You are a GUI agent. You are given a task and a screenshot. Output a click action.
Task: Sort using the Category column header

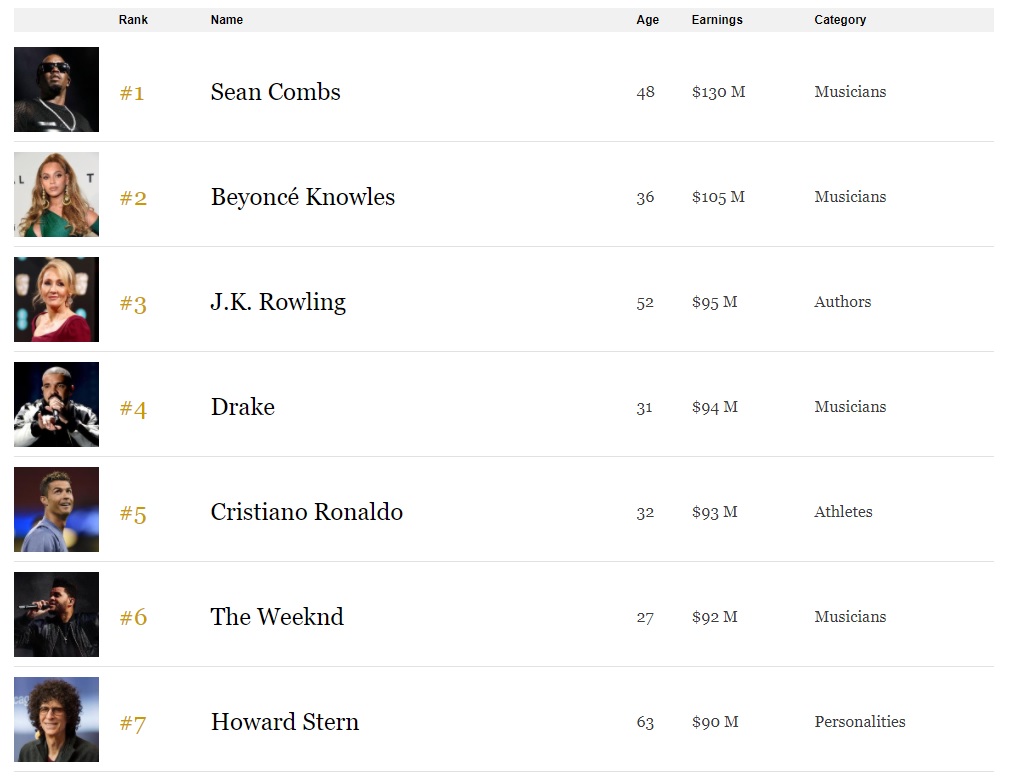(840, 20)
